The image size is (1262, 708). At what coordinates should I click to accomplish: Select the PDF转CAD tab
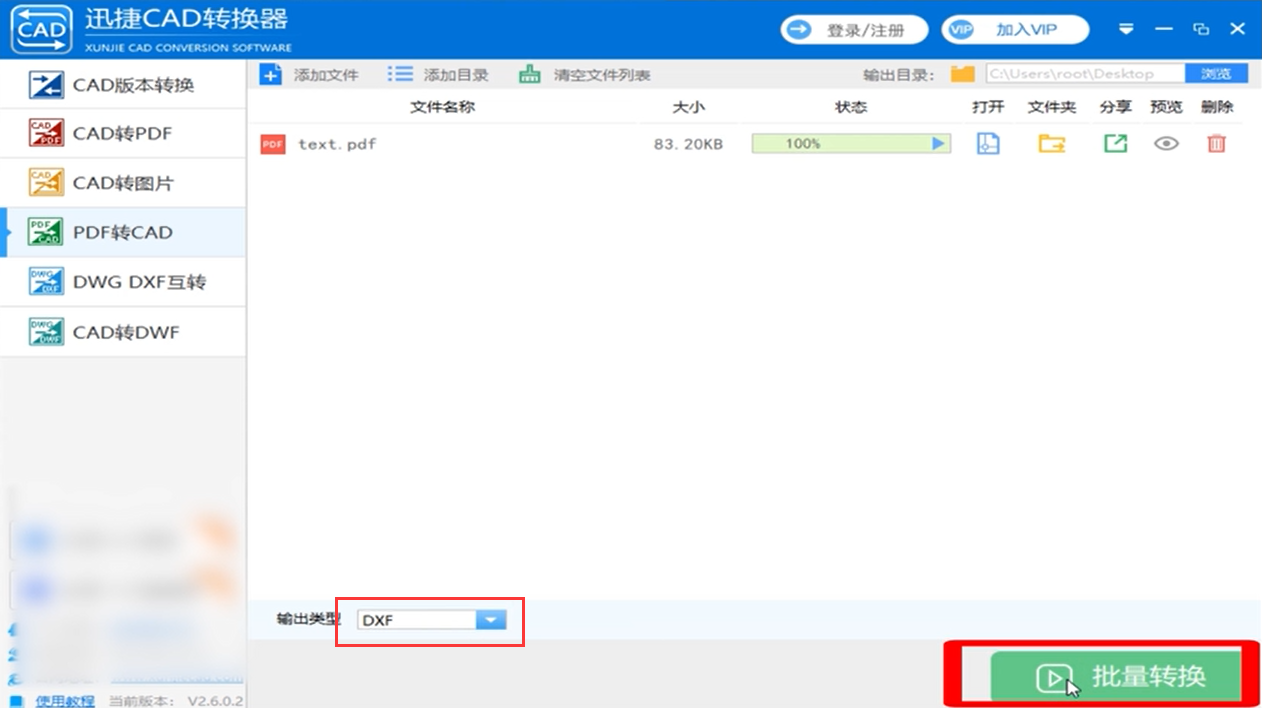(x=122, y=232)
